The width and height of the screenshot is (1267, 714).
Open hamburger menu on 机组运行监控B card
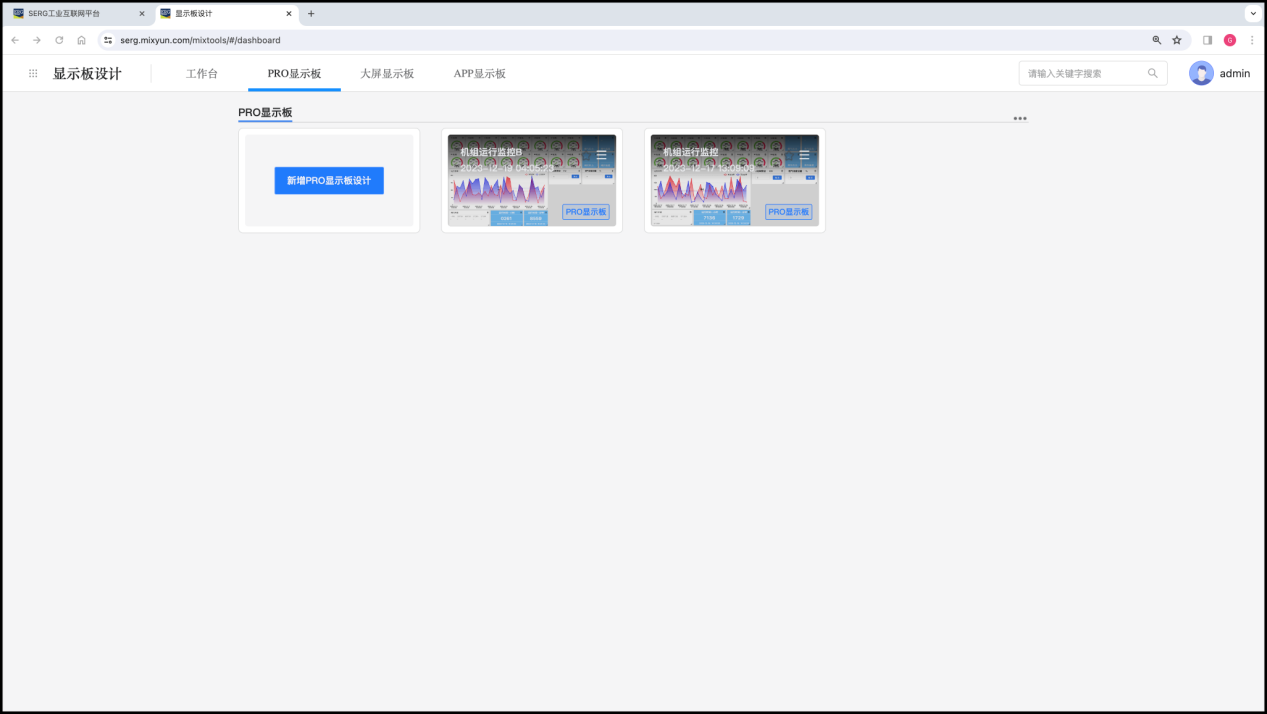point(601,155)
